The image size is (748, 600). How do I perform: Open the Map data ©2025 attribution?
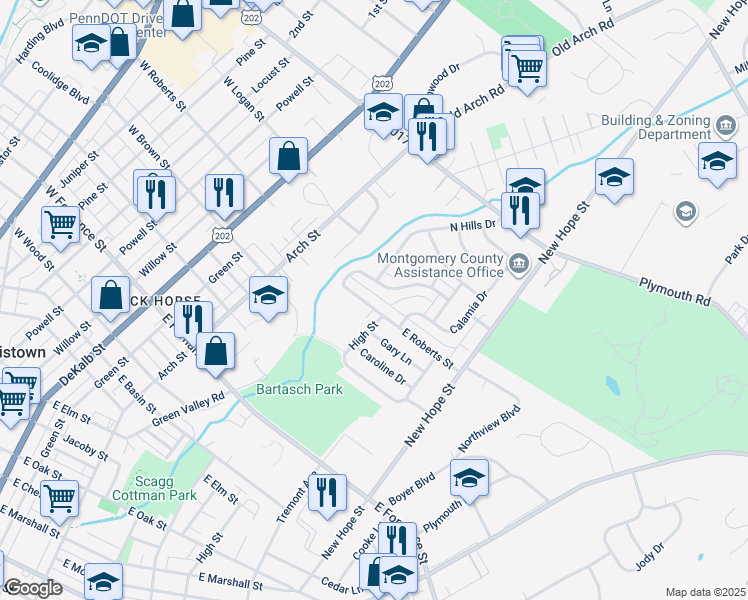(704, 592)
